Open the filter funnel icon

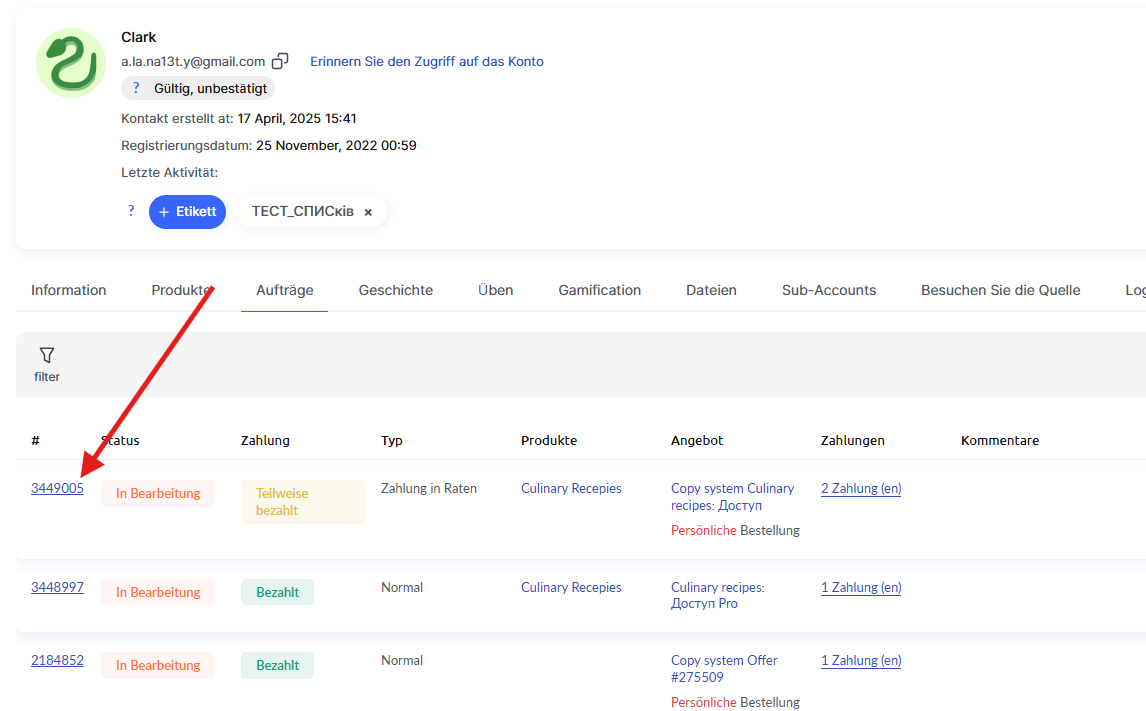coord(47,355)
